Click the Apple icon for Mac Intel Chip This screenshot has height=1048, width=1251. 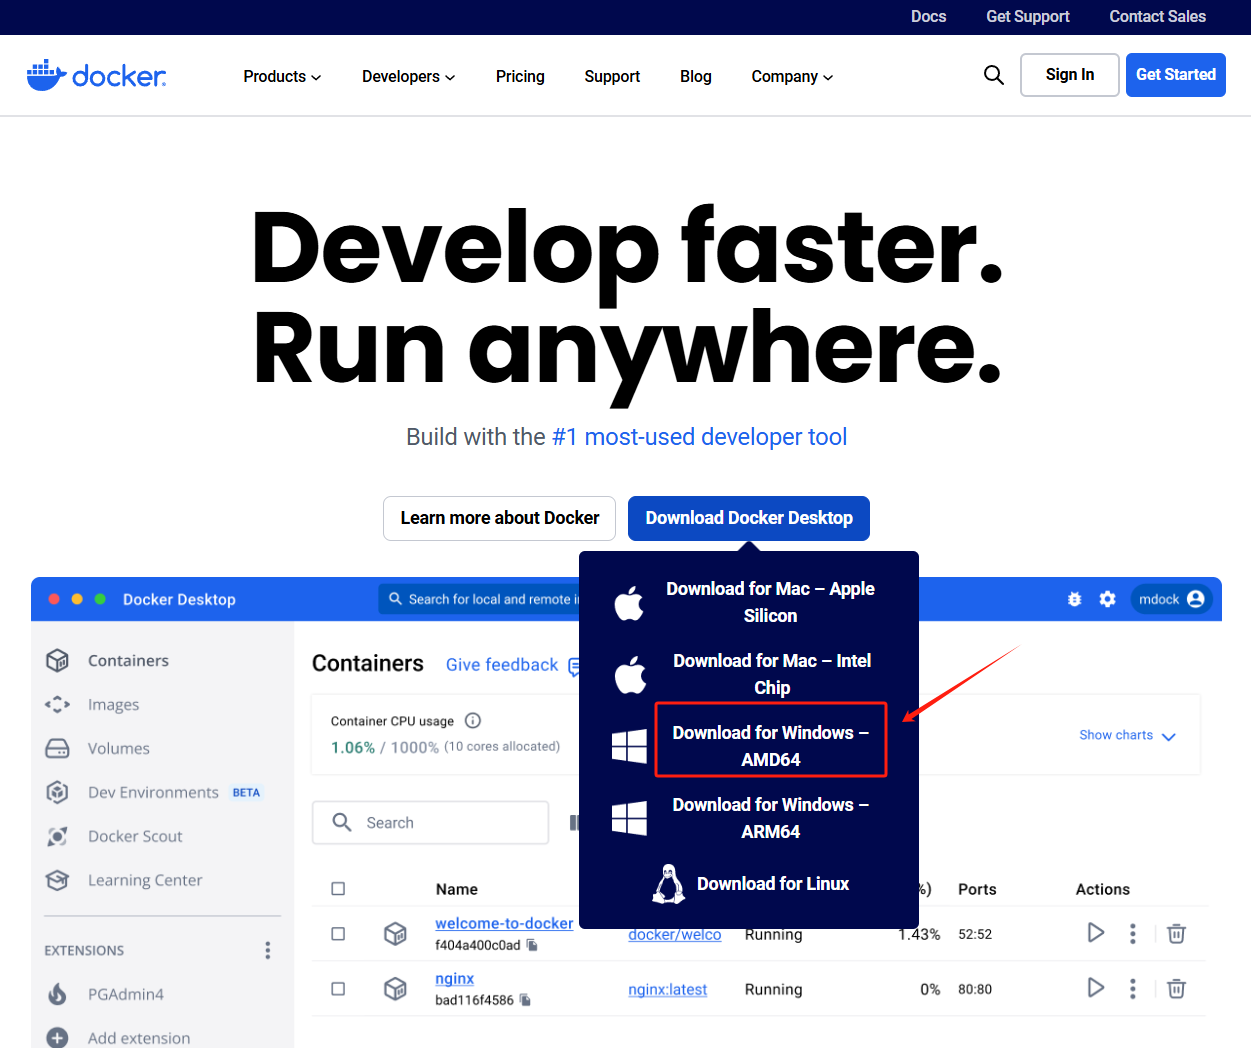click(630, 675)
